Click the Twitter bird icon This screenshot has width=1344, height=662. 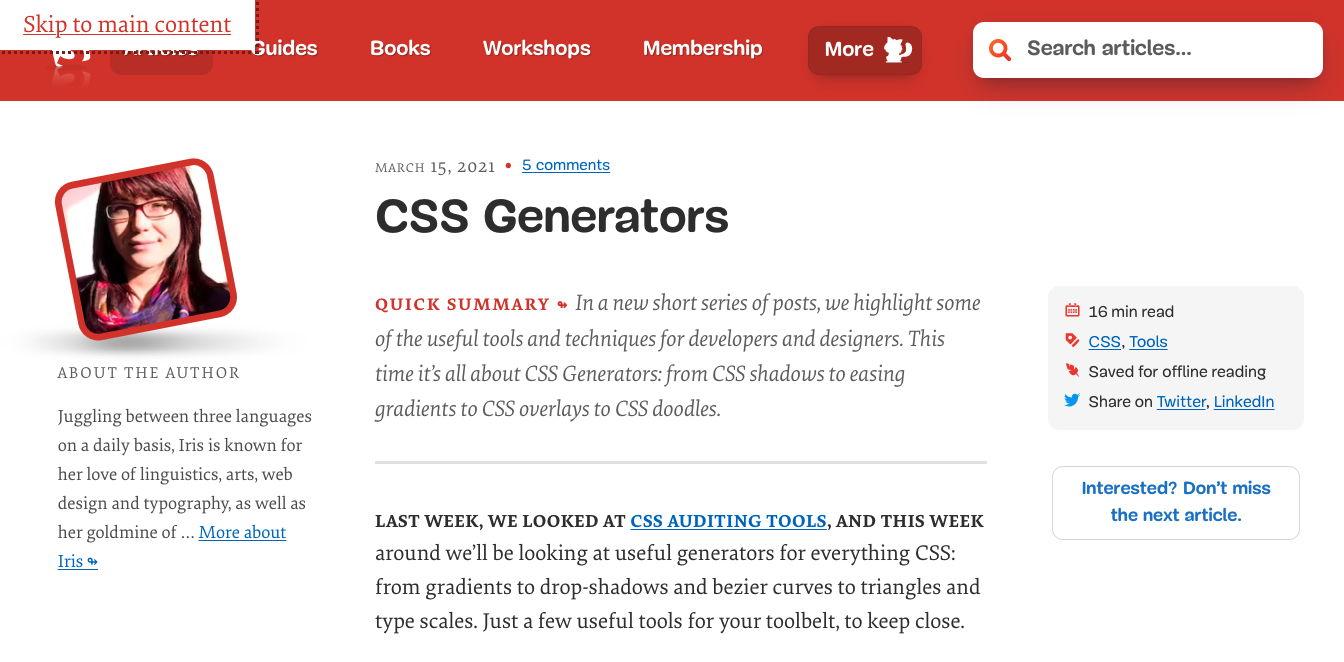tap(1072, 401)
